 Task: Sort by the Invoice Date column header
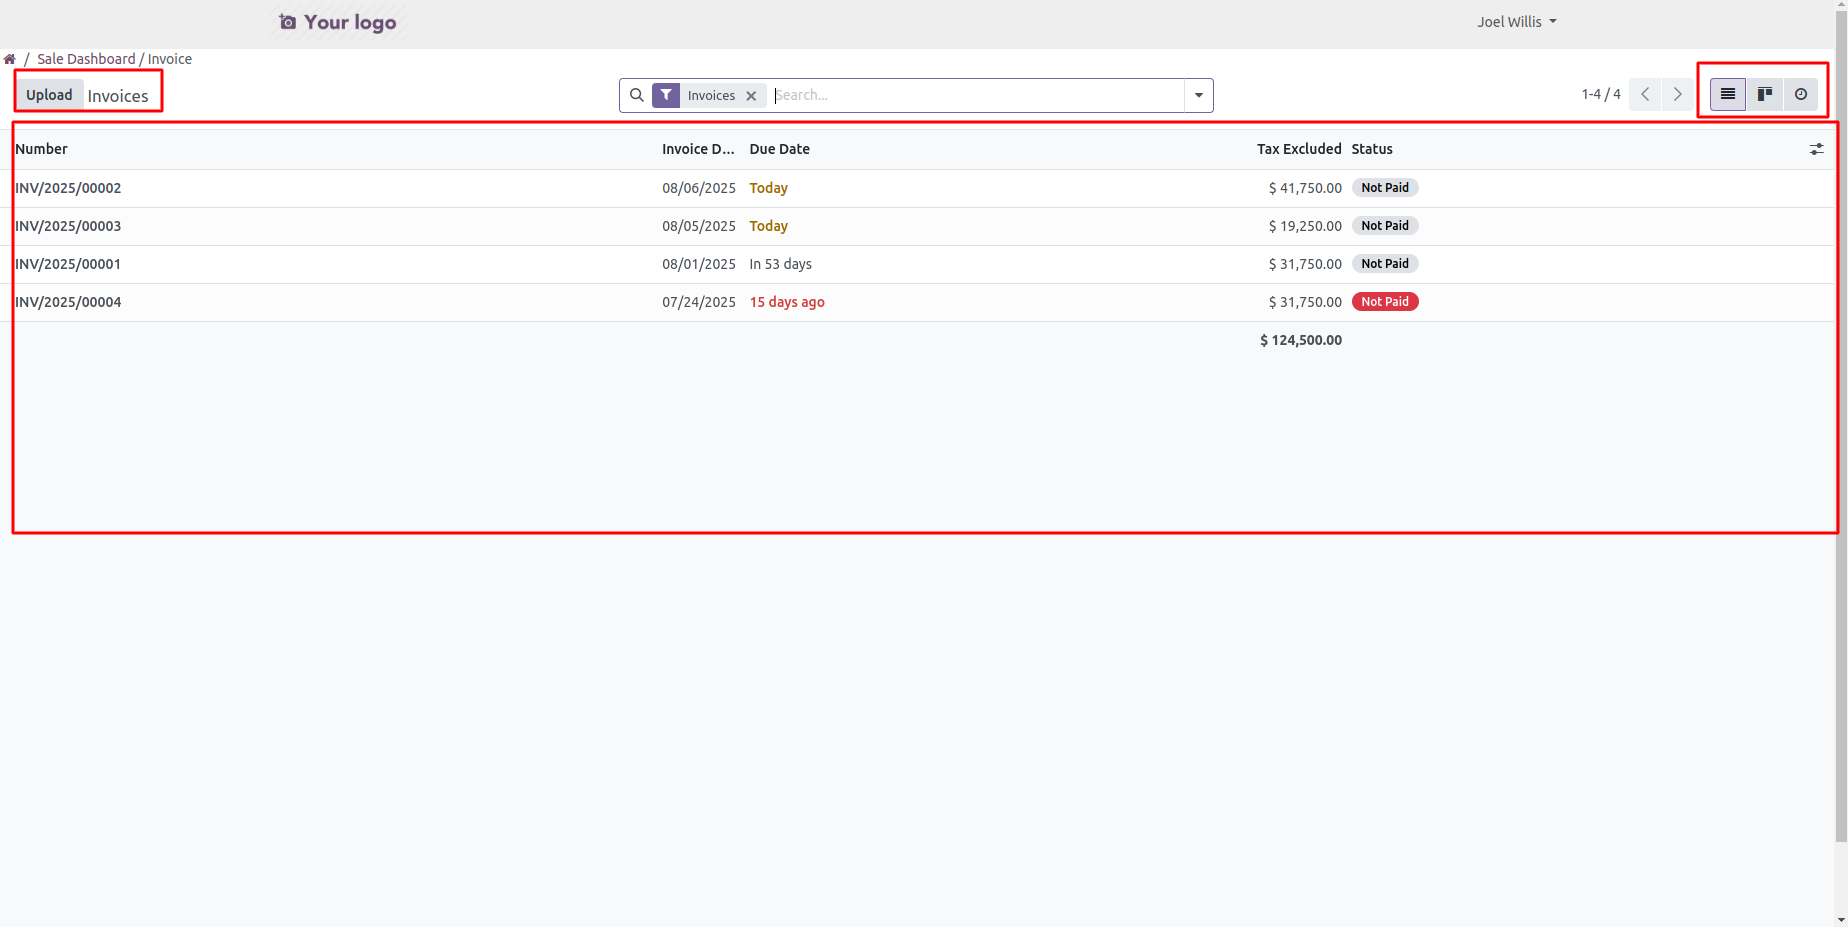pos(698,149)
